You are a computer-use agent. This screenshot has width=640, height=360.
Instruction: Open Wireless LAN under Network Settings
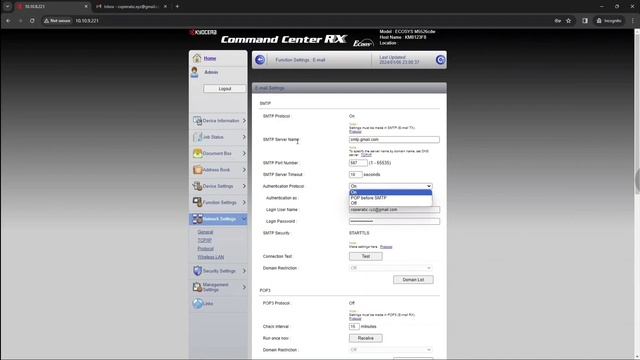click(x=211, y=257)
